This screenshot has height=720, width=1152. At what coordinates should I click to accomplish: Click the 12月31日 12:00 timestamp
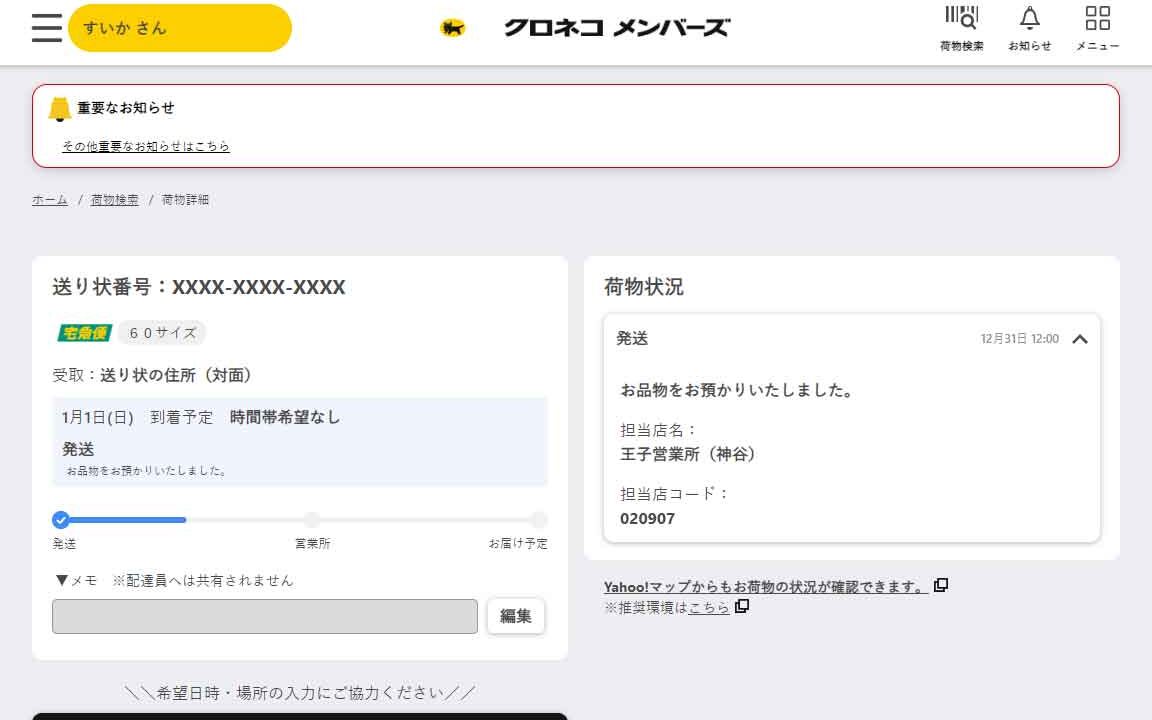click(x=1019, y=339)
